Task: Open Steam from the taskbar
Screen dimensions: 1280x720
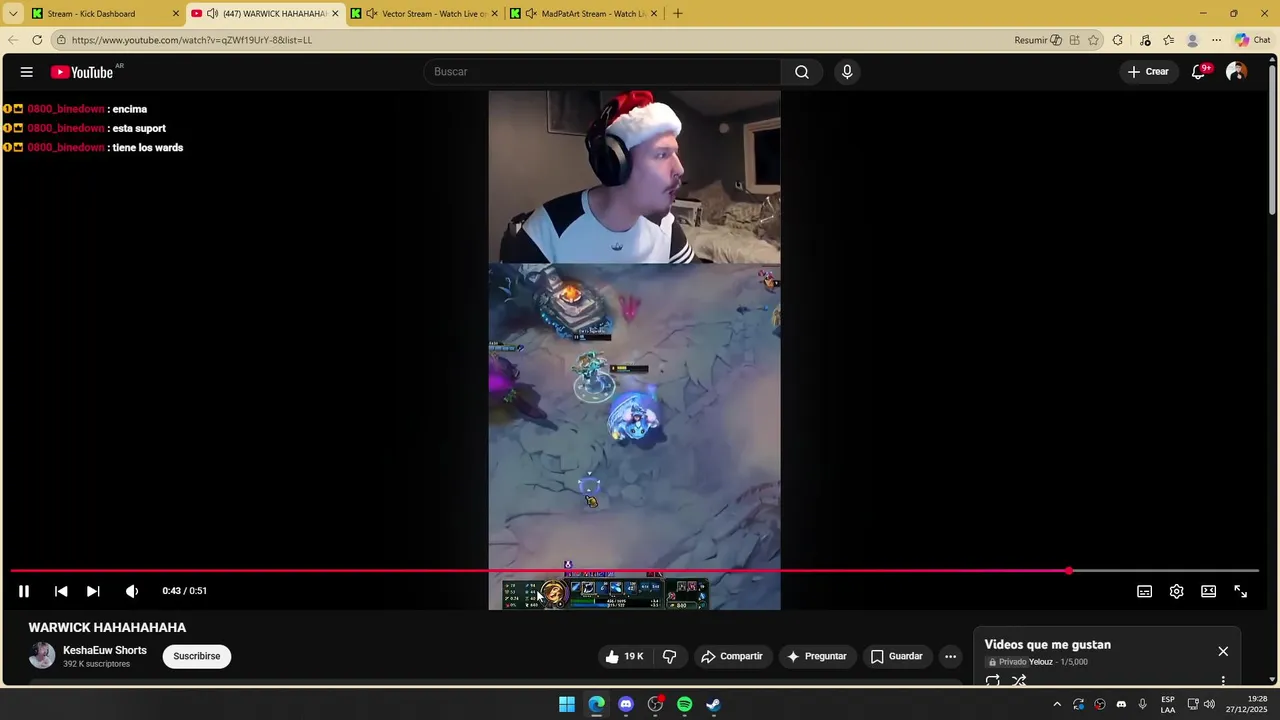Action: pyautogui.click(x=713, y=704)
